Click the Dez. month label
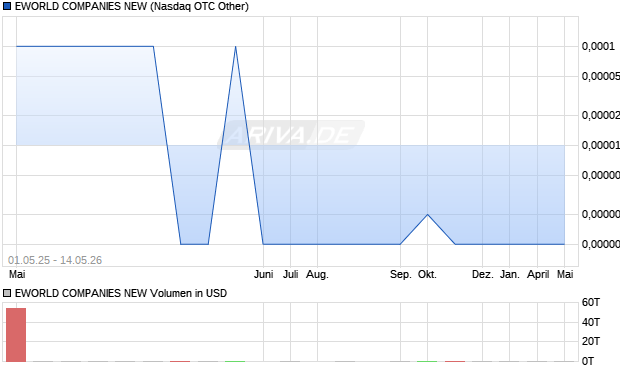This screenshot has height=371, width=620. [482, 274]
